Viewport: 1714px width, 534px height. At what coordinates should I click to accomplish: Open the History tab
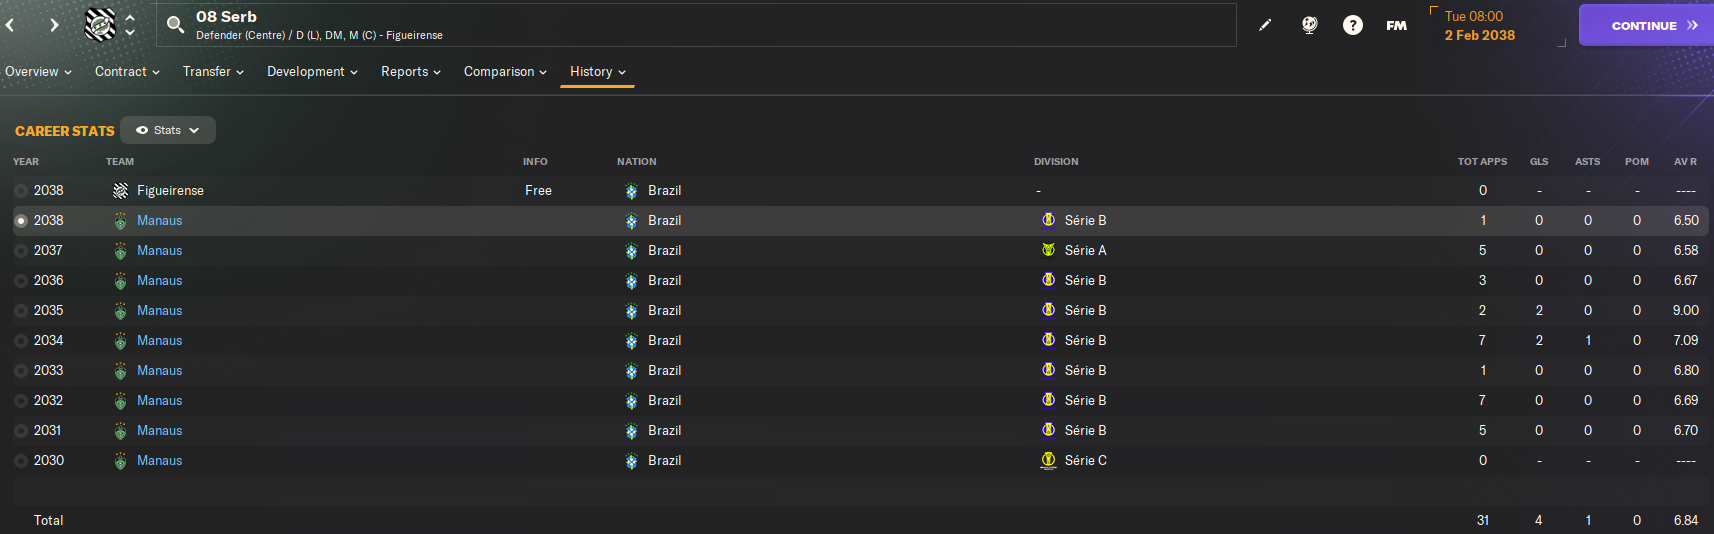(x=597, y=72)
